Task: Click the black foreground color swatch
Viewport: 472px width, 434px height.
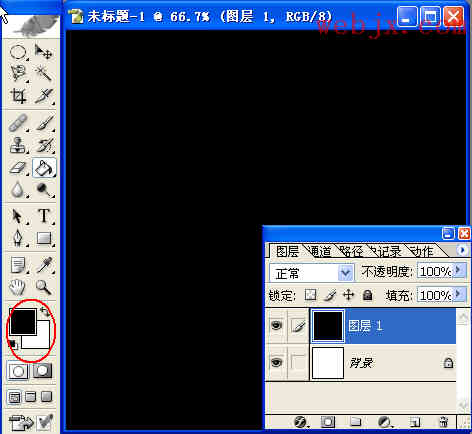Action: coord(23,321)
